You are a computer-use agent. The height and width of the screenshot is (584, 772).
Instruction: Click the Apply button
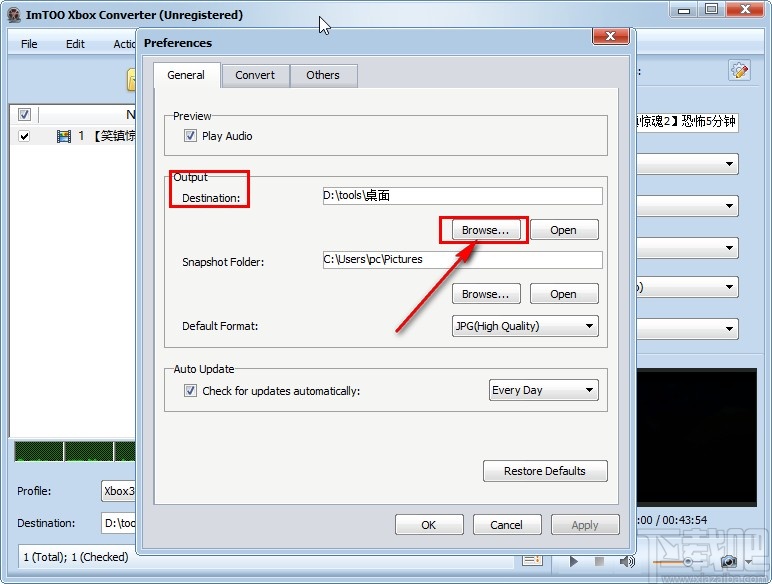click(x=585, y=525)
